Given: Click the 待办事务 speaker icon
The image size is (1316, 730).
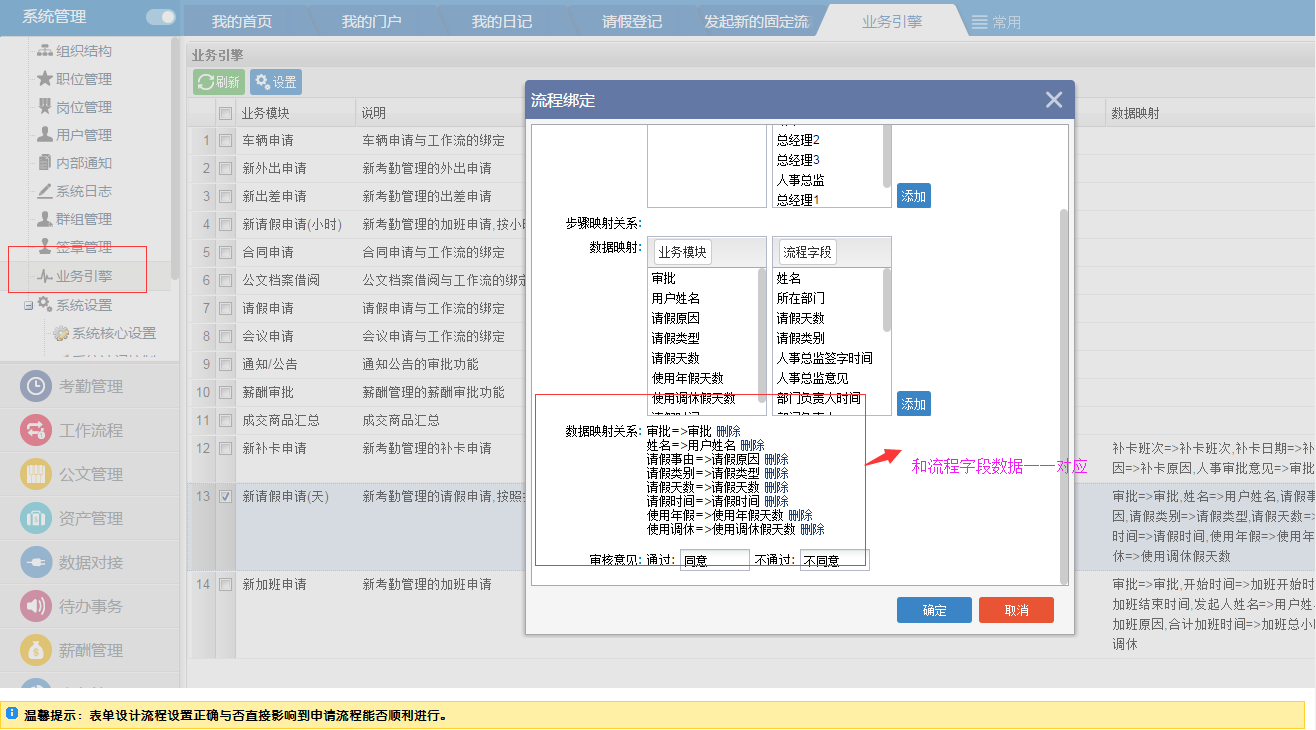Looking at the screenshot, I should point(36,607).
